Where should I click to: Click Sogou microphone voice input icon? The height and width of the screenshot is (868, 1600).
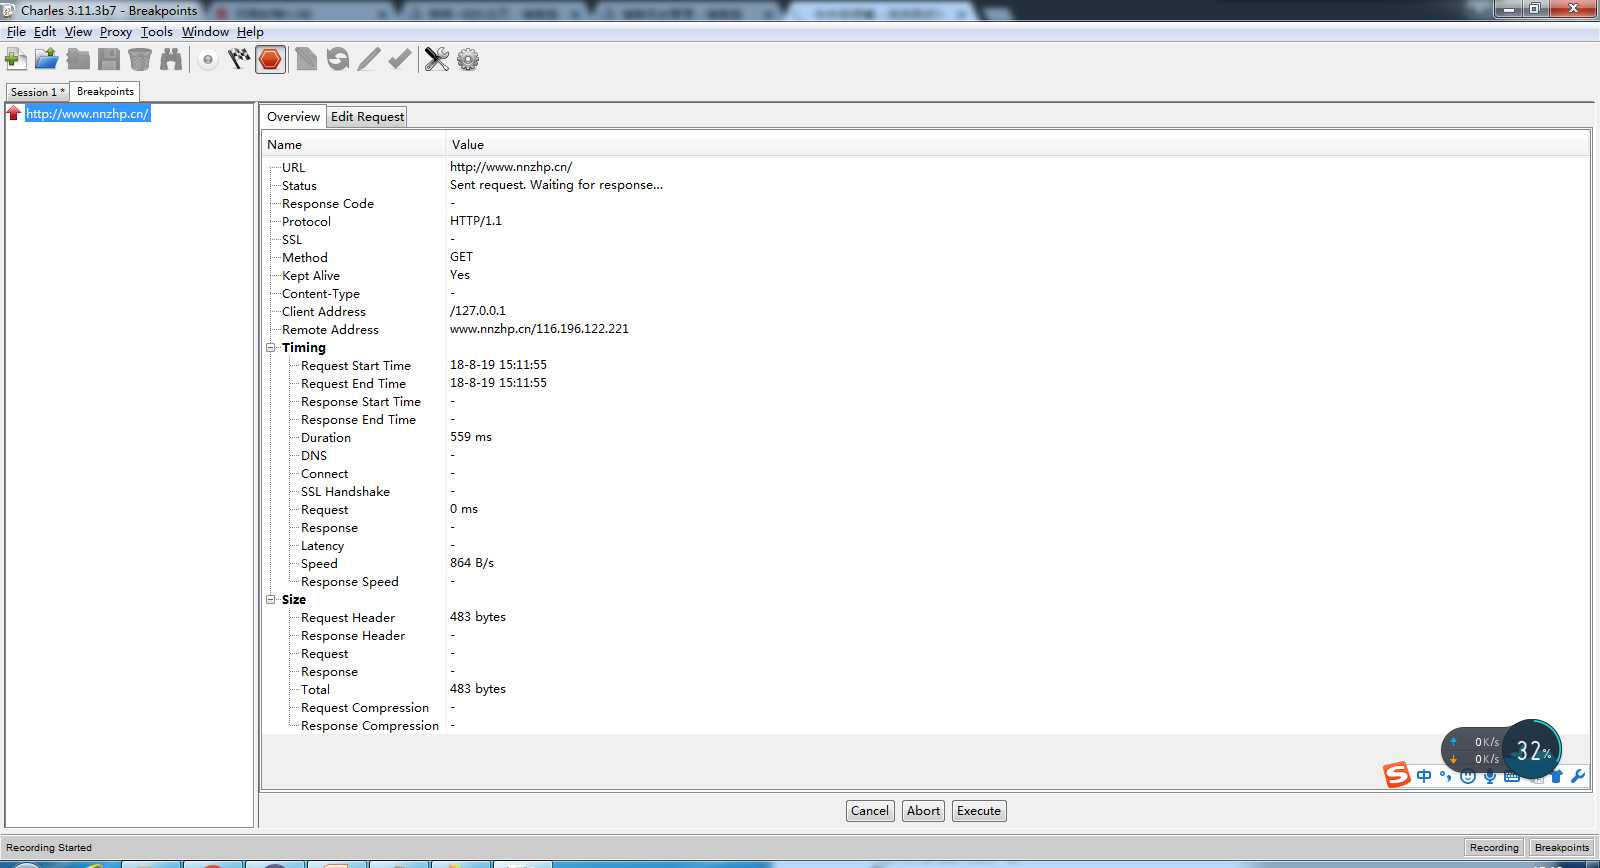pos(1490,776)
